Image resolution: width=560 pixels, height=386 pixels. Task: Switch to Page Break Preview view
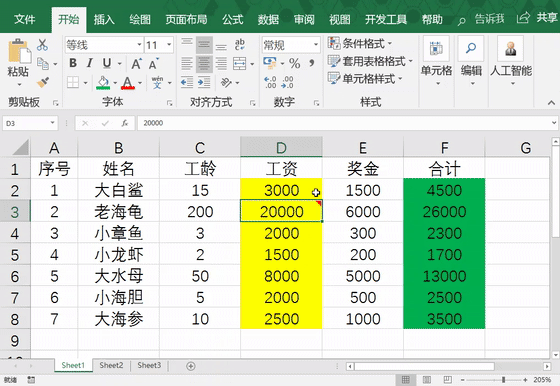[448, 380]
